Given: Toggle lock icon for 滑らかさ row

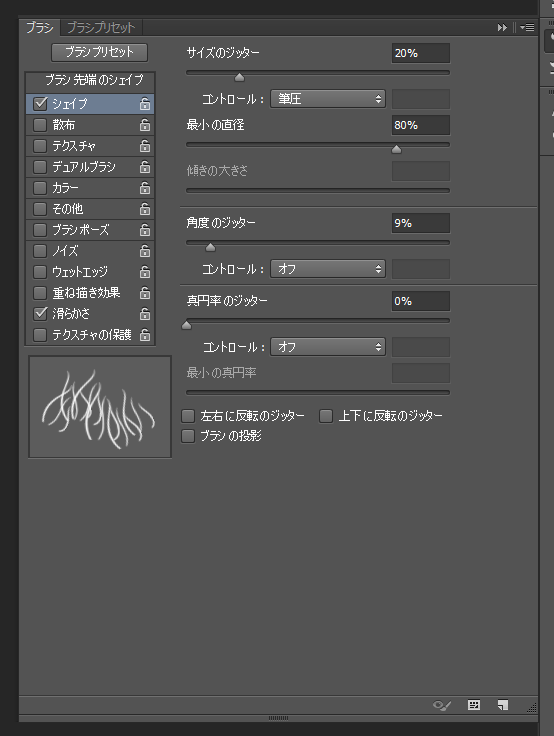Looking at the screenshot, I should pyautogui.click(x=145, y=314).
